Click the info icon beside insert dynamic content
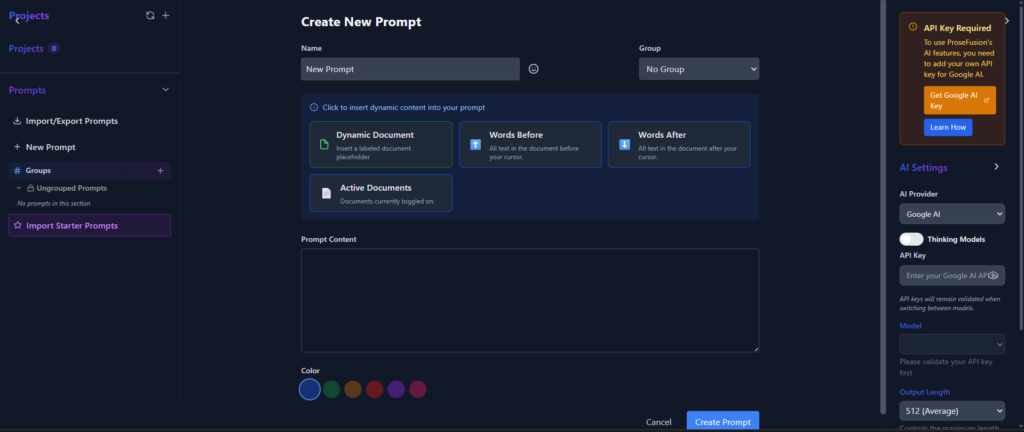The width and height of the screenshot is (1024, 432). [314, 108]
